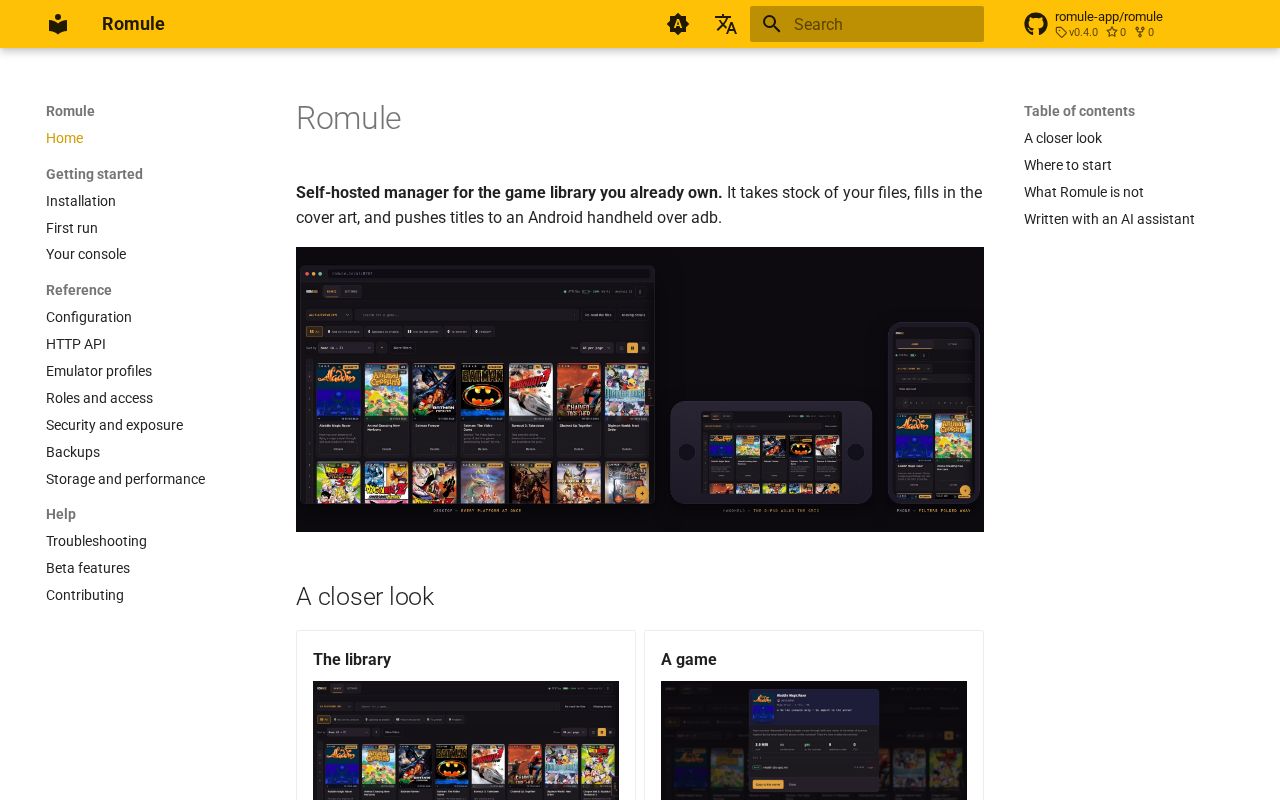
Task: Open the Troubleshooting help page
Action: click(96, 541)
